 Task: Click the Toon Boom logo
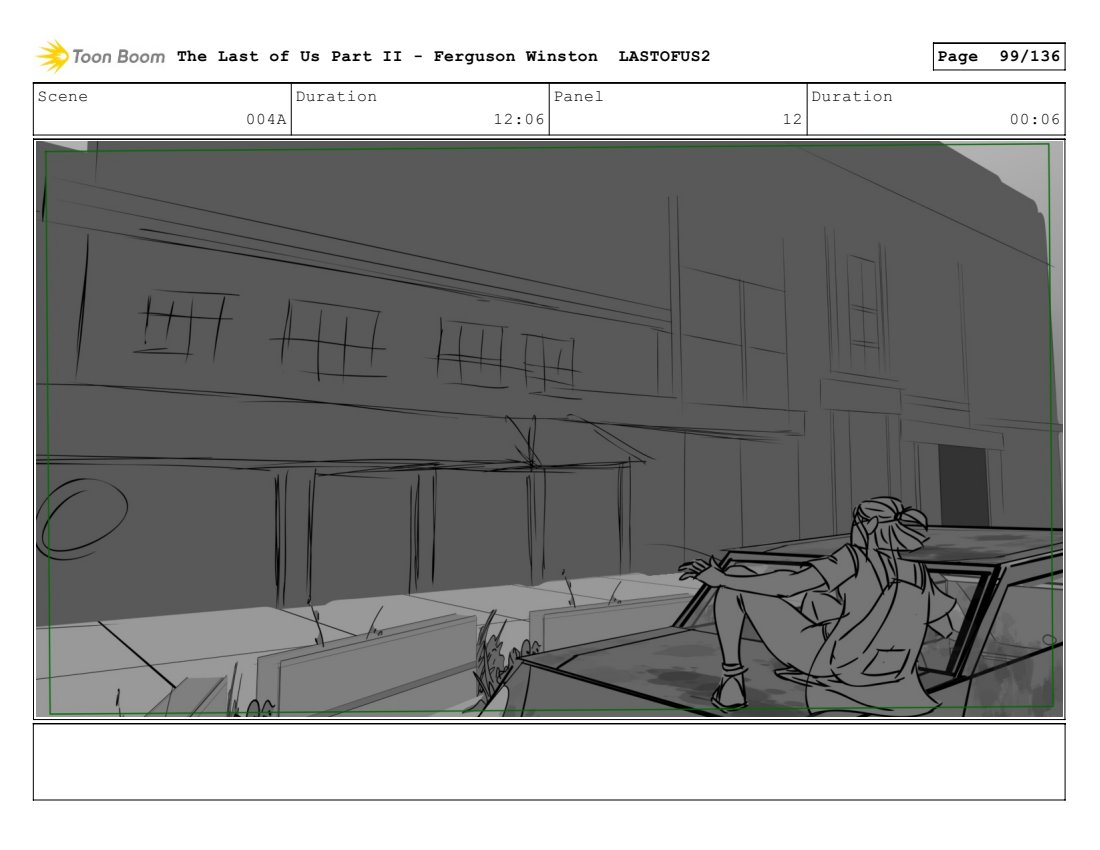point(100,56)
